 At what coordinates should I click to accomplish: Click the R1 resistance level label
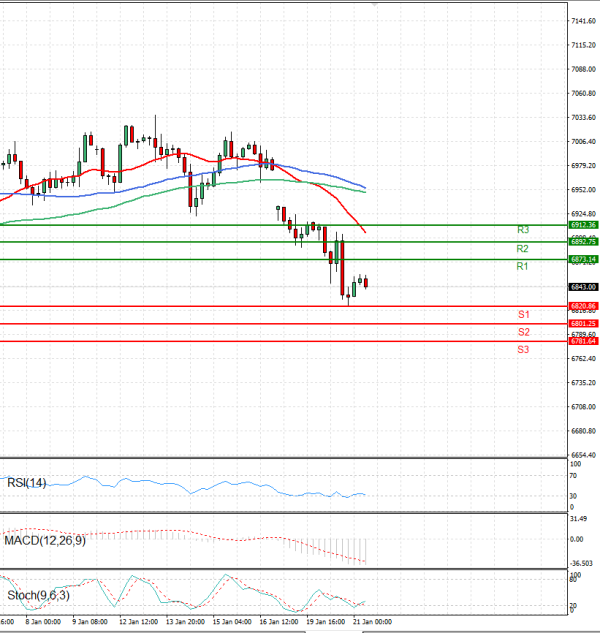[522, 266]
